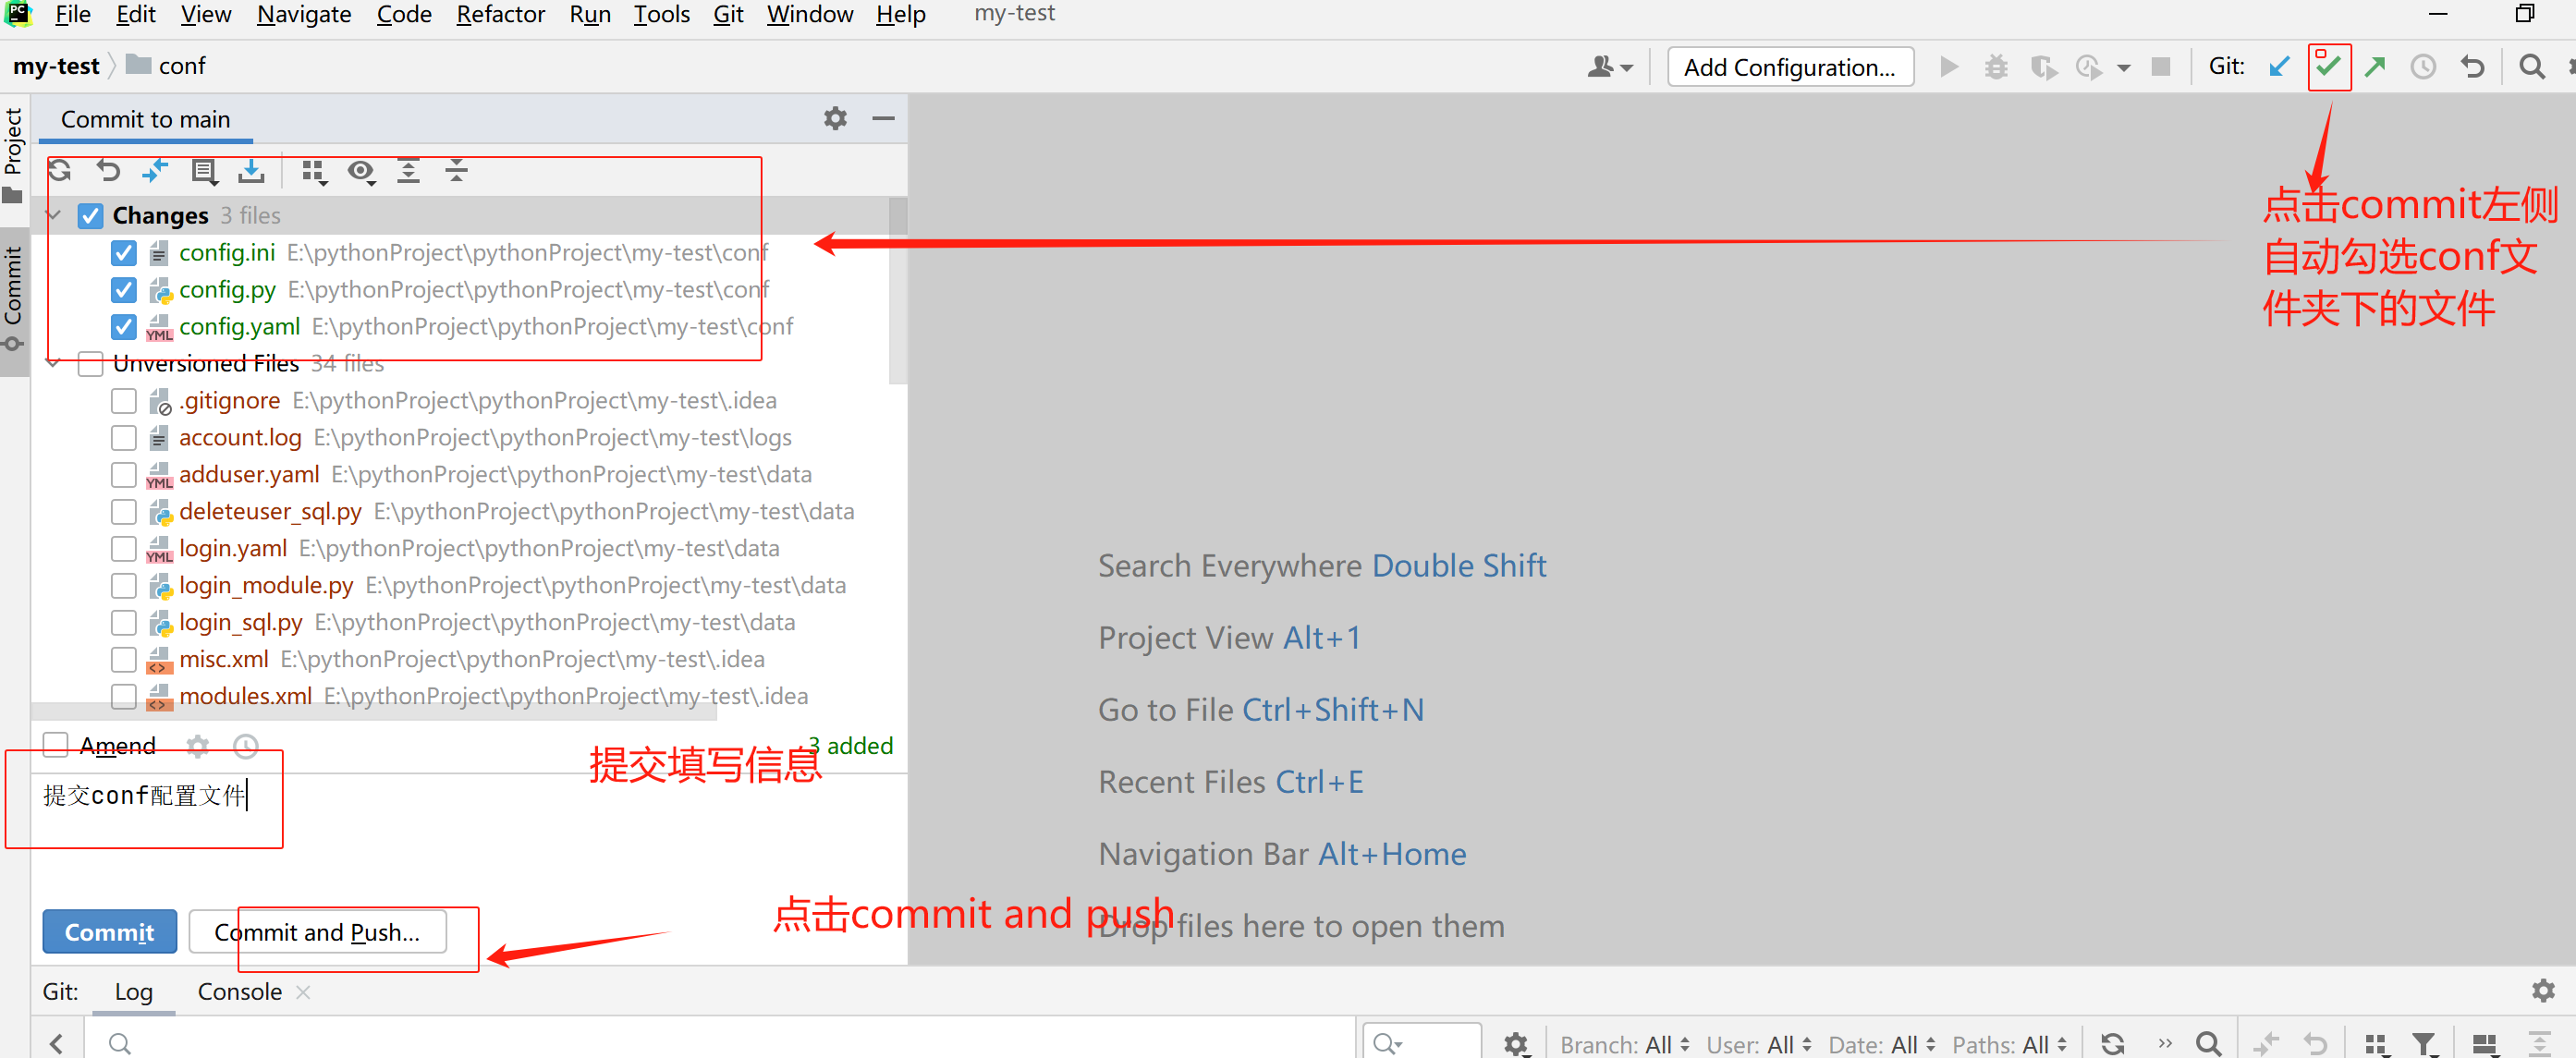Check the account.log file checkbox
This screenshot has width=2576, height=1058.
coord(124,438)
